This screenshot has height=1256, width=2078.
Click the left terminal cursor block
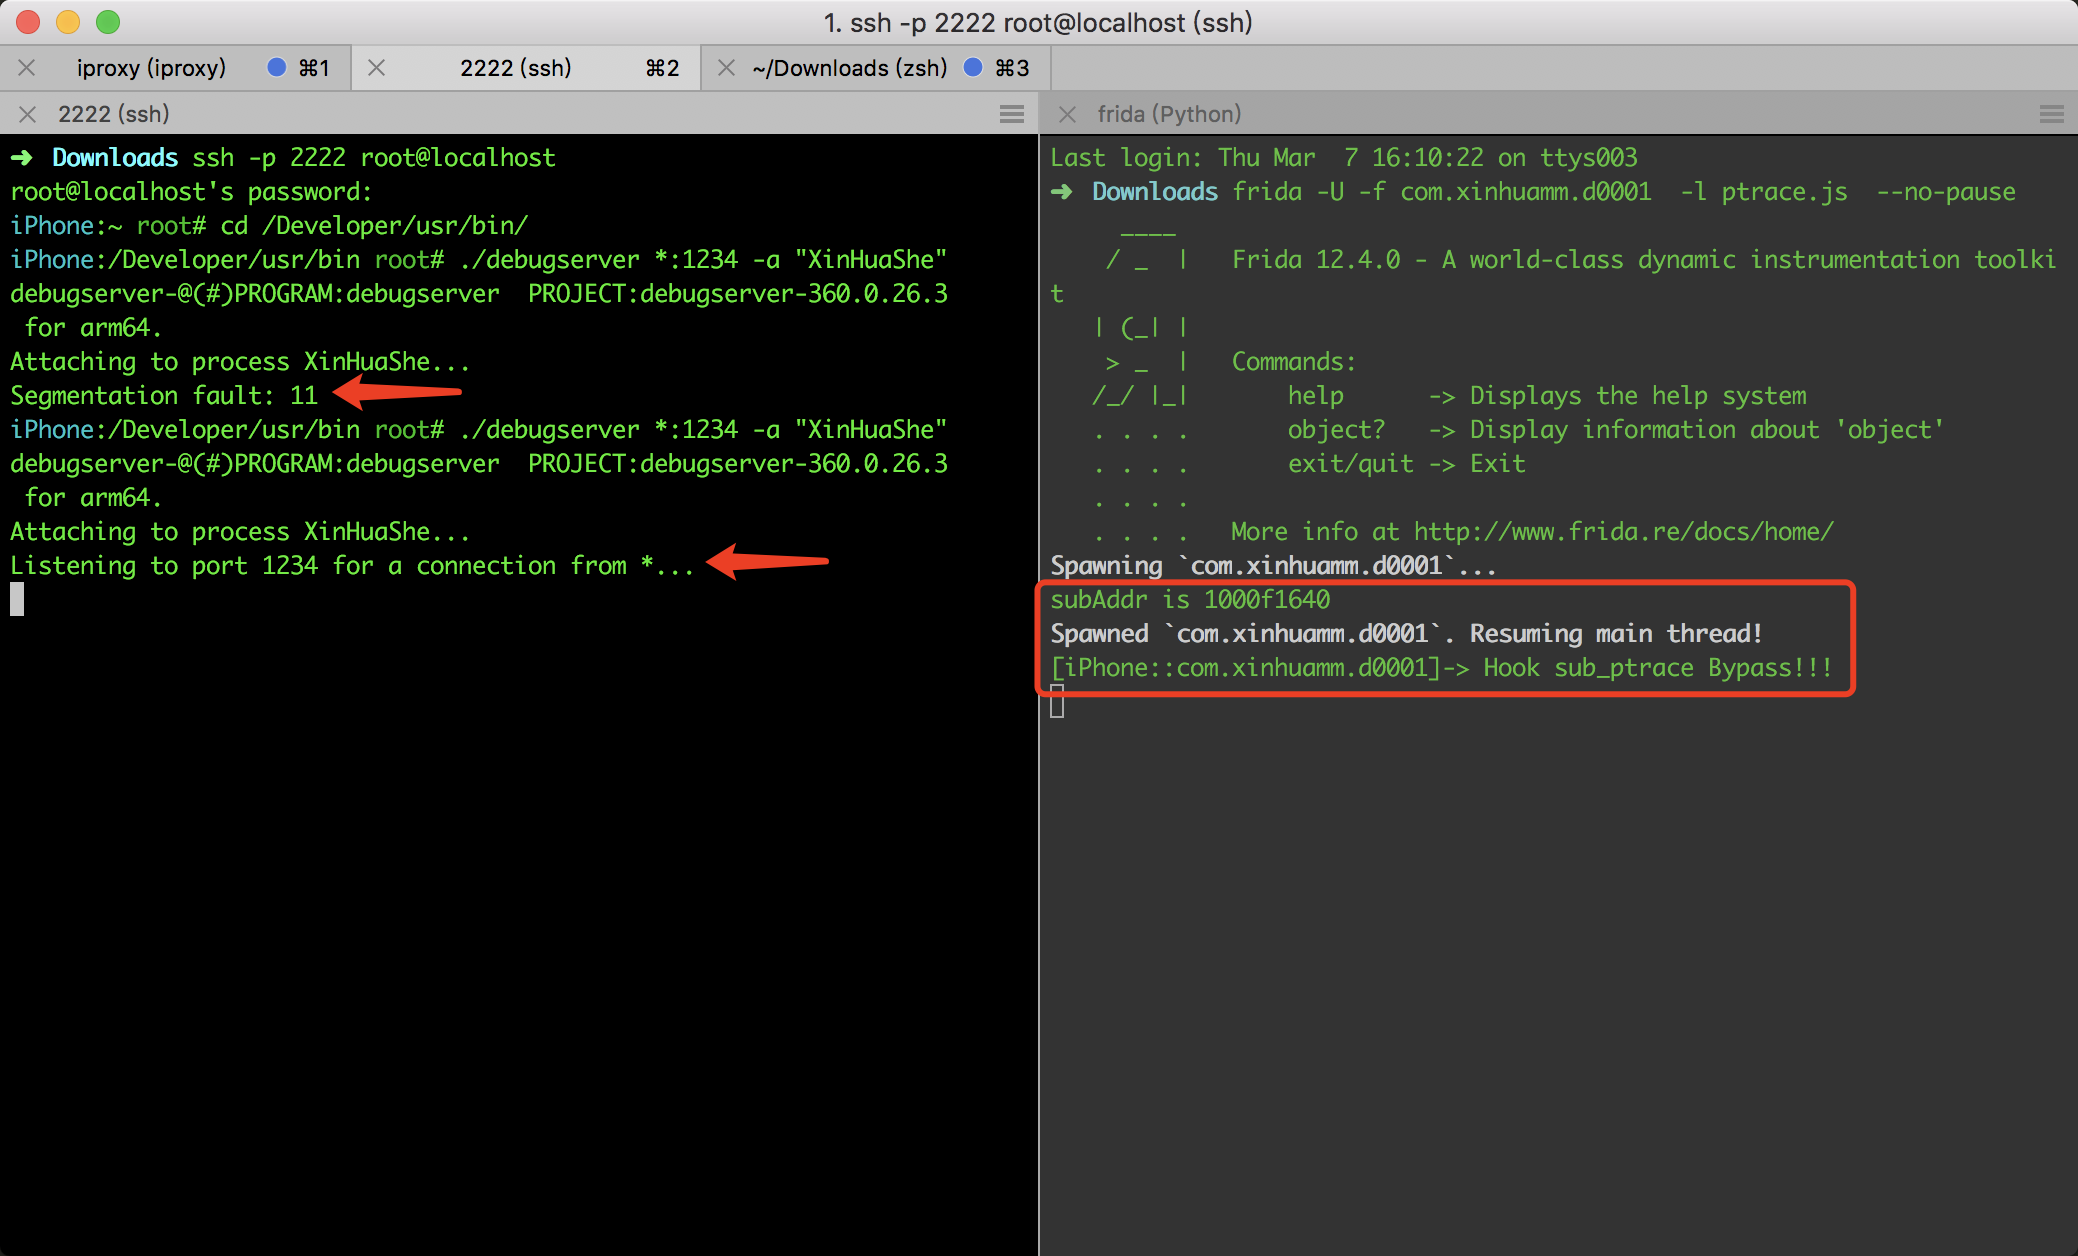17,599
